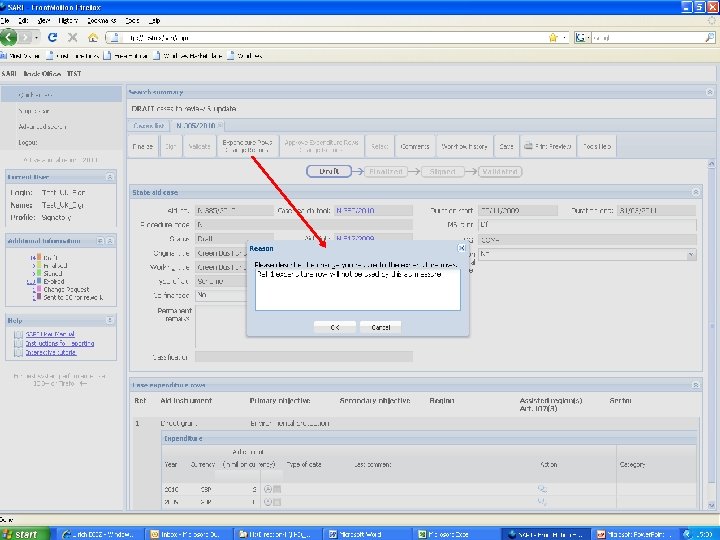The width and height of the screenshot is (720, 540).
Task: Click the Draft color legend square
Action: [x=39, y=257]
